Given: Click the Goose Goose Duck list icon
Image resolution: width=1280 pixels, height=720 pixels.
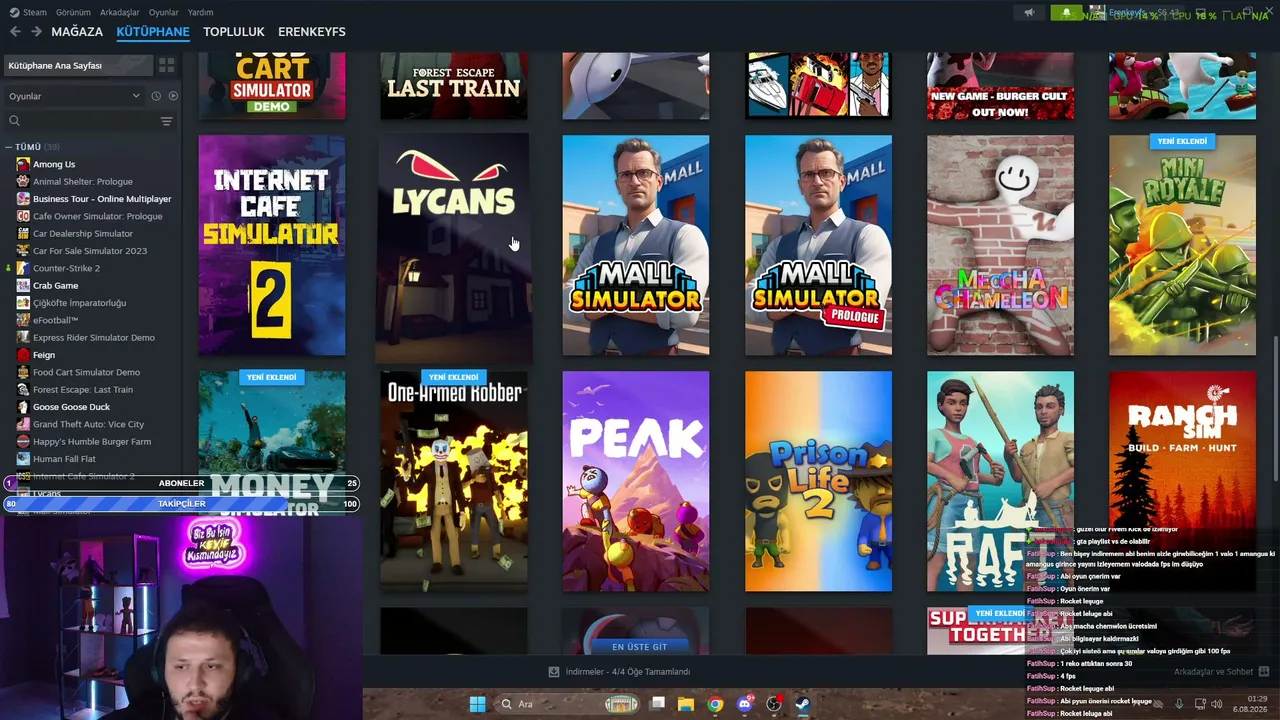Looking at the screenshot, I should (23, 407).
